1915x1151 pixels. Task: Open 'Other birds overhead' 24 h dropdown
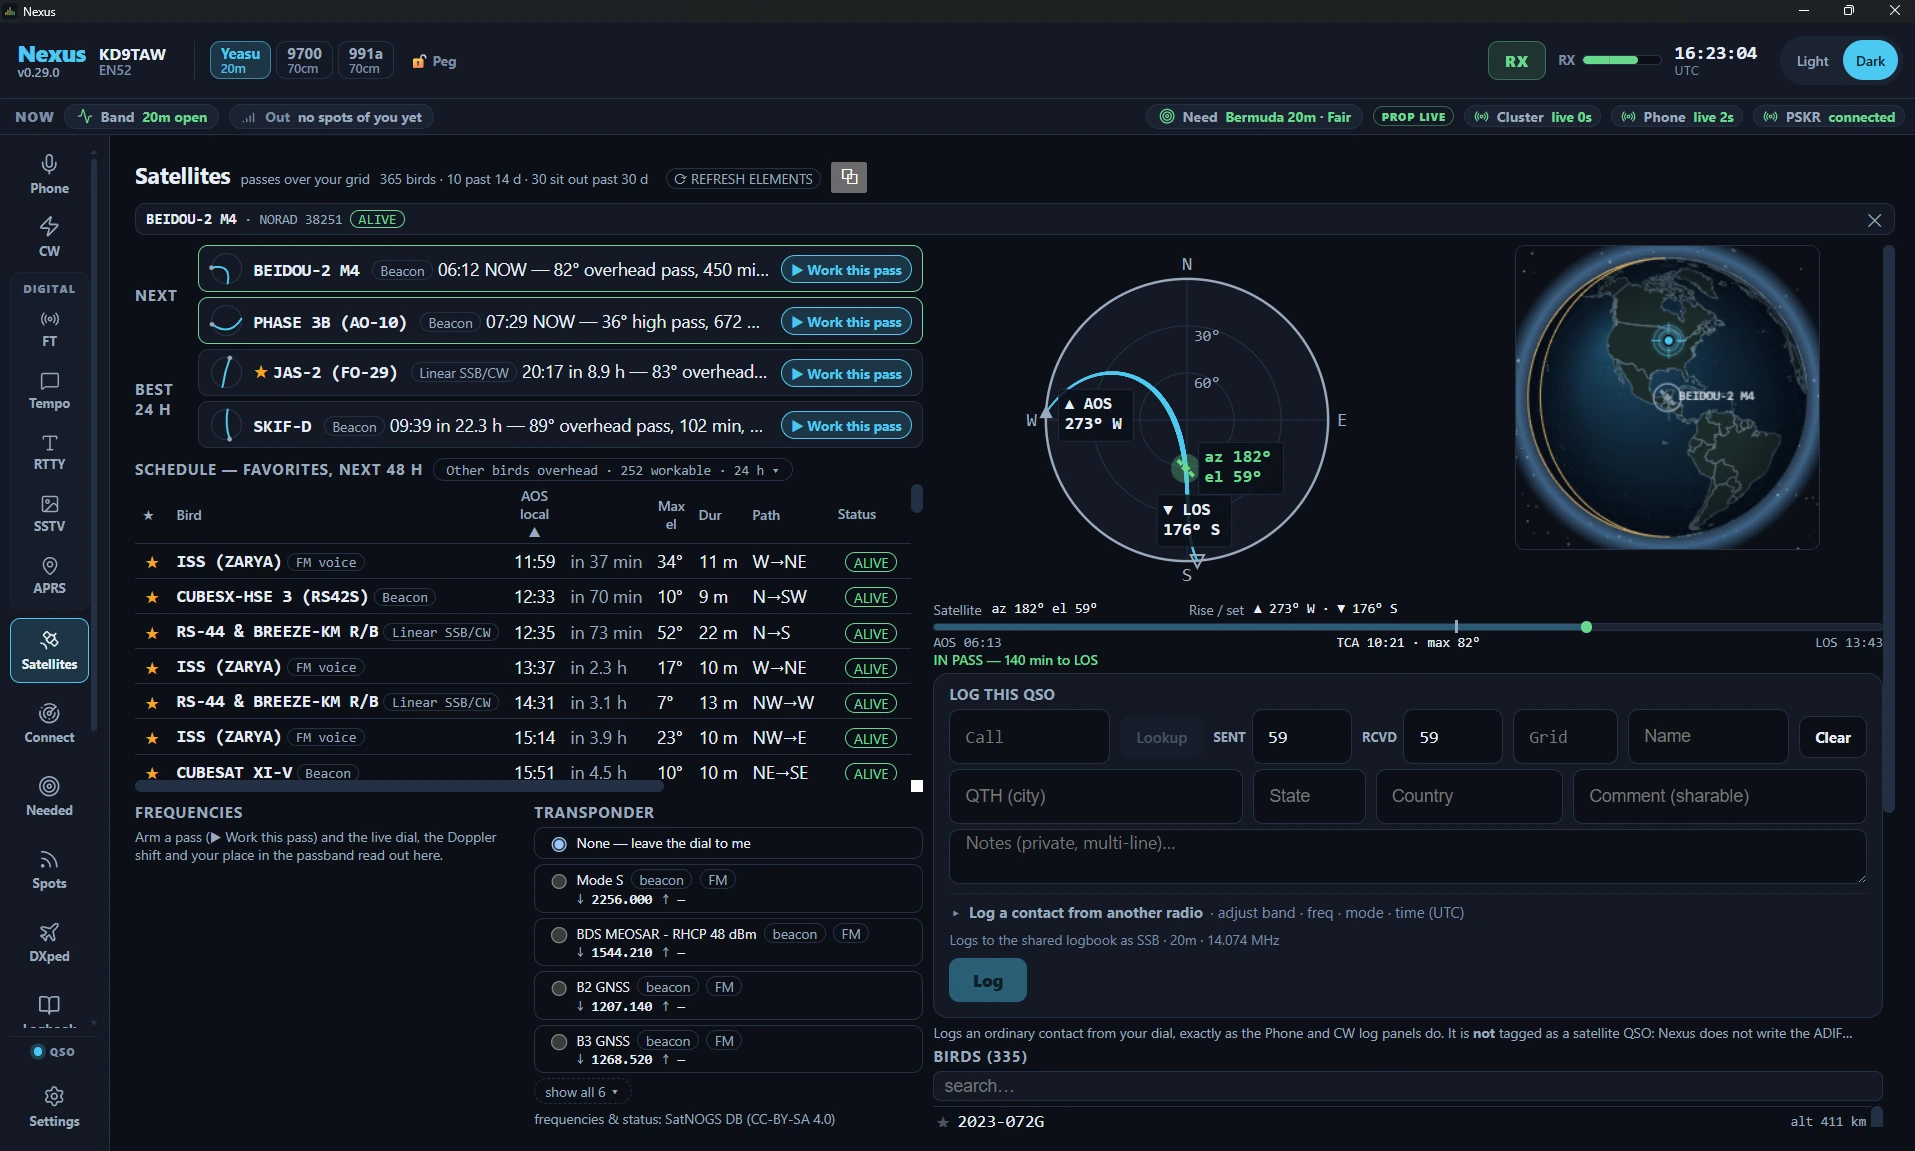pyautogui.click(x=612, y=470)
